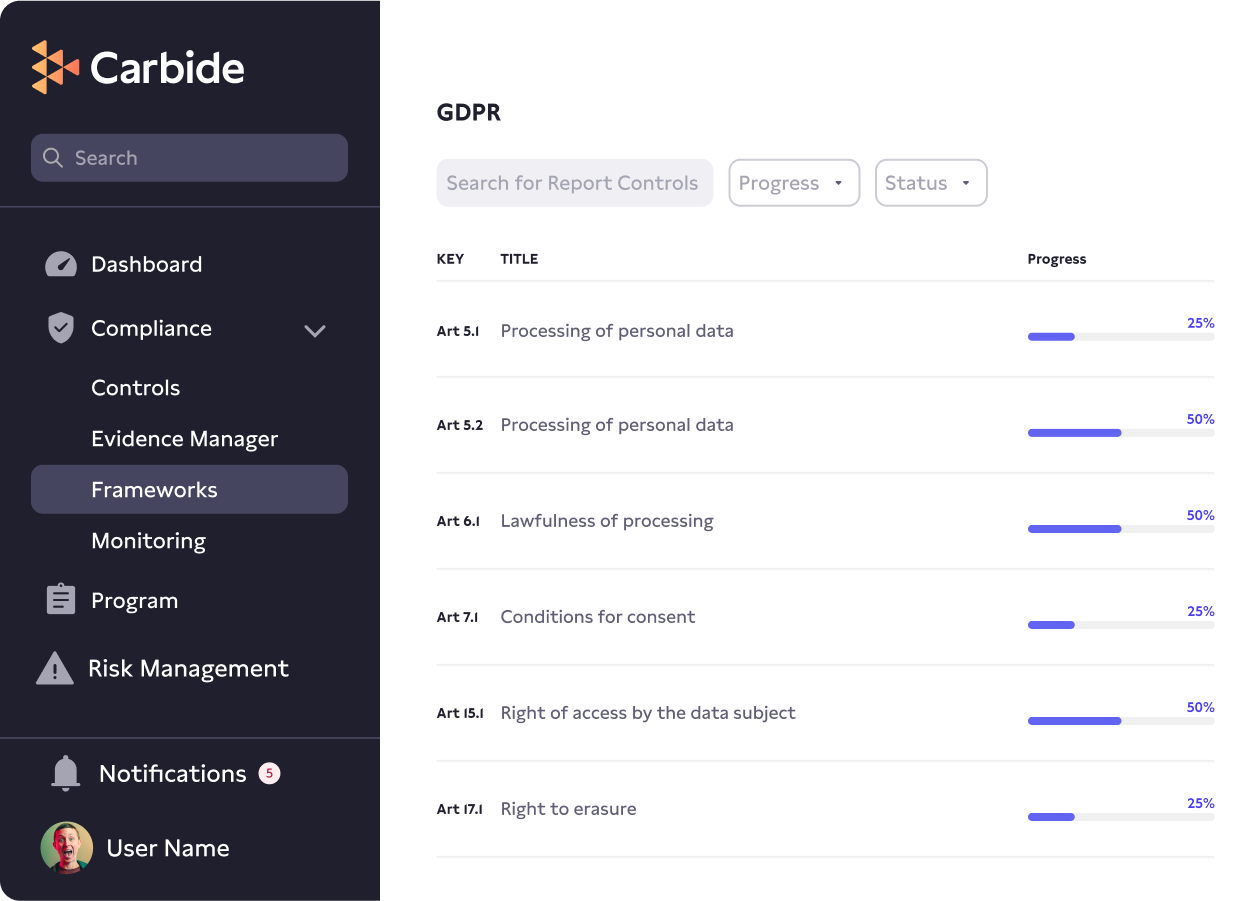Click the Search for Report Controls field
The image size is (1260, 901).
(x=574, y=182)
